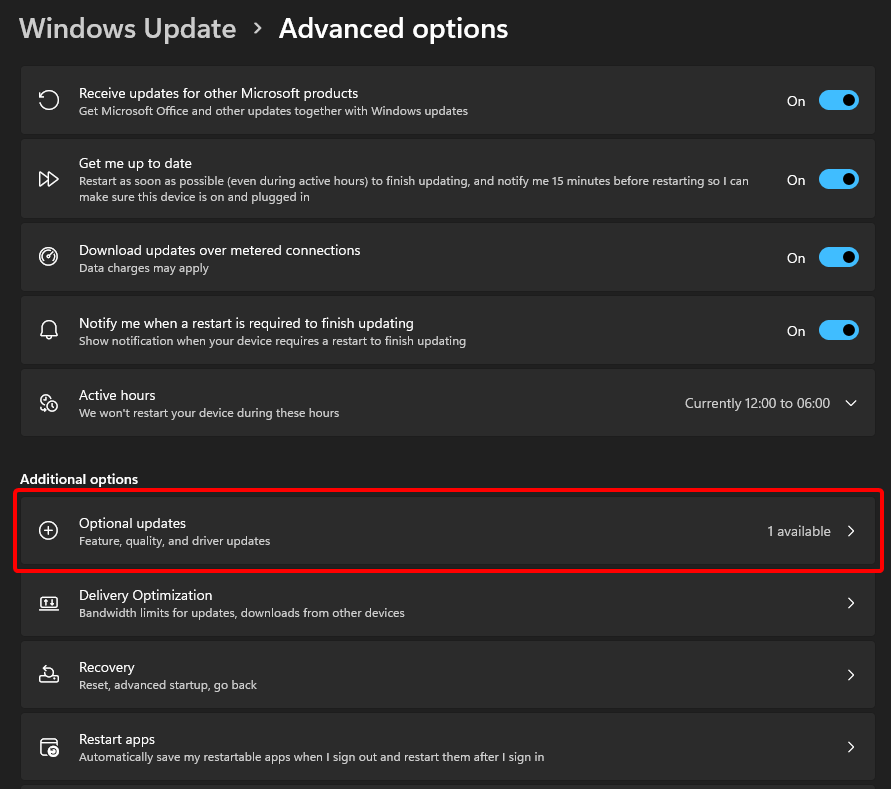Click the Recovery title text

point(107,667)
